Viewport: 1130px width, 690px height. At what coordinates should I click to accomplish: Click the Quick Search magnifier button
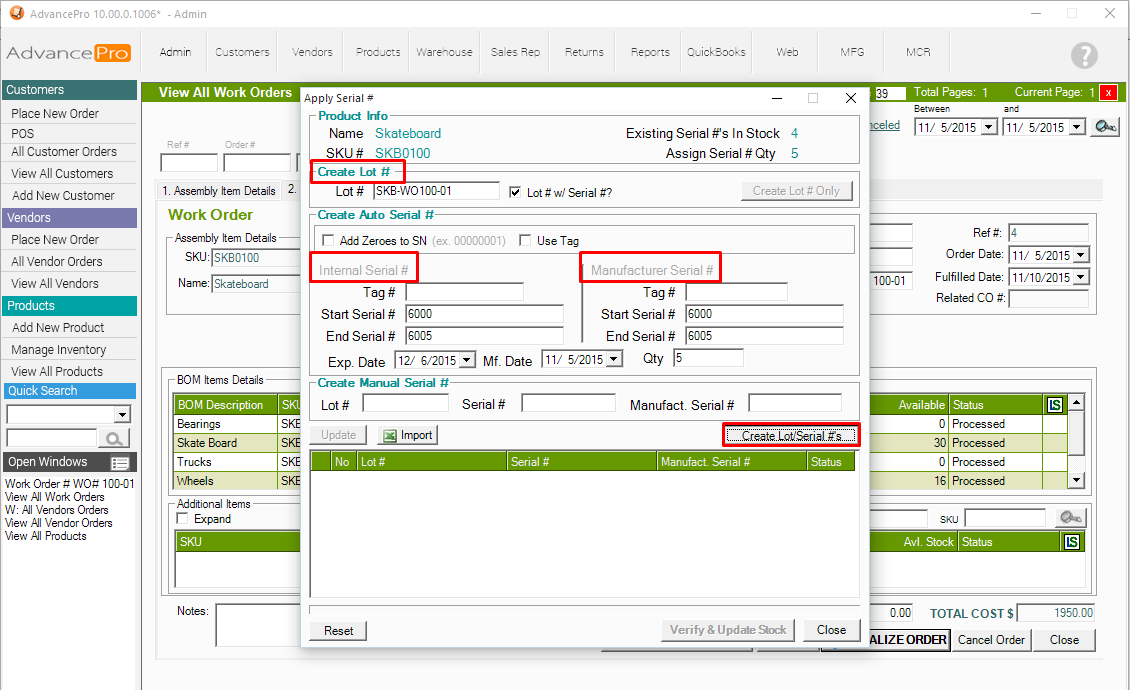click(x=114, y=438)
